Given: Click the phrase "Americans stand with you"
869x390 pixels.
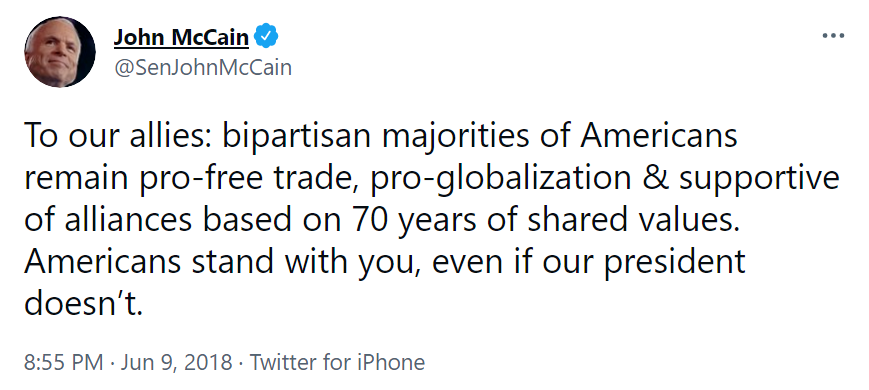Looking at the screenshot, I should pos(219,262).
